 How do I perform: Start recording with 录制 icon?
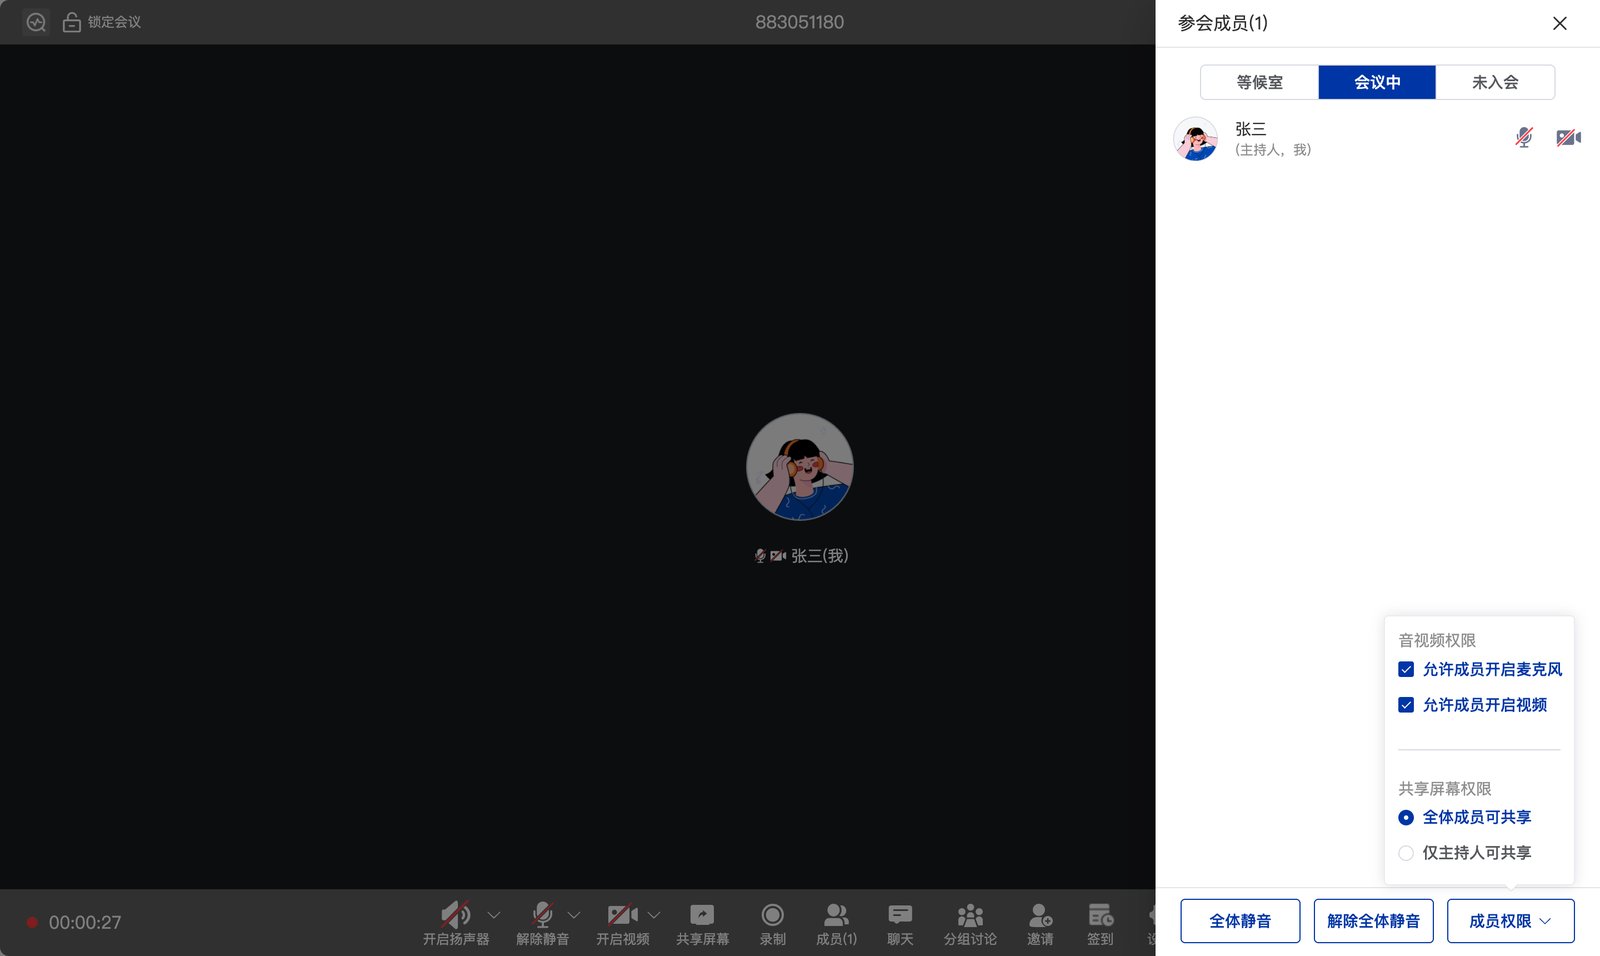click(x=772, y=914)
